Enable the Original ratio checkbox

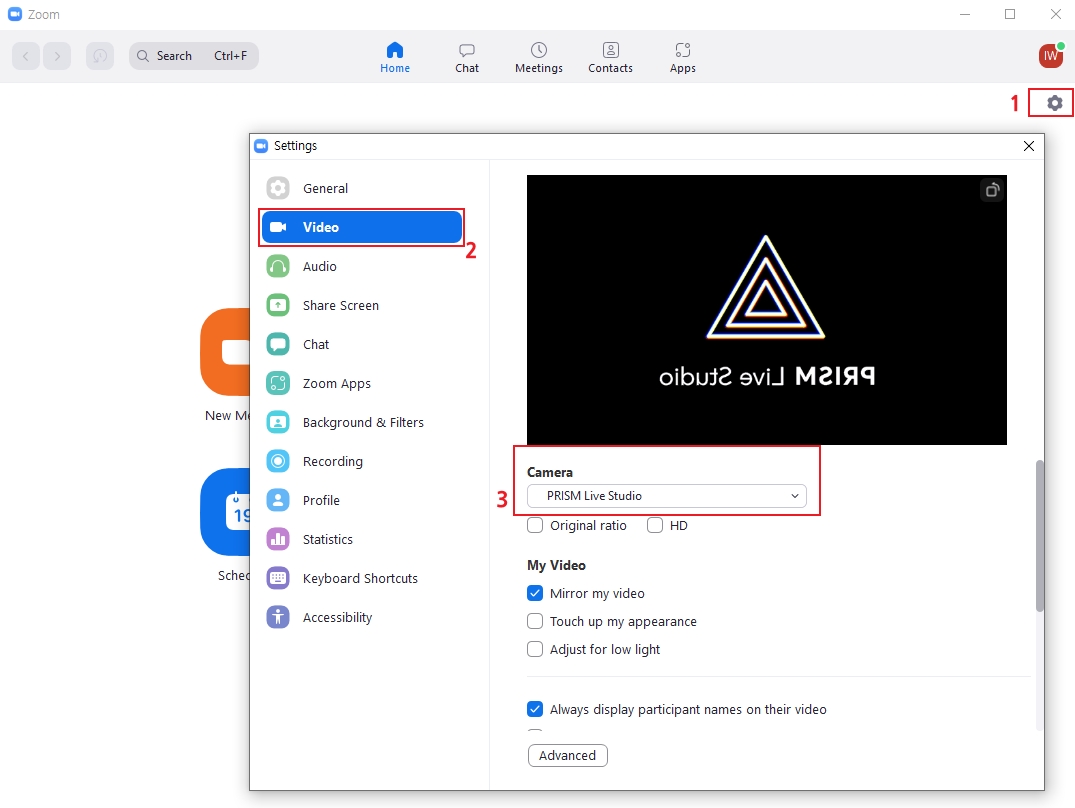(535, 526)
